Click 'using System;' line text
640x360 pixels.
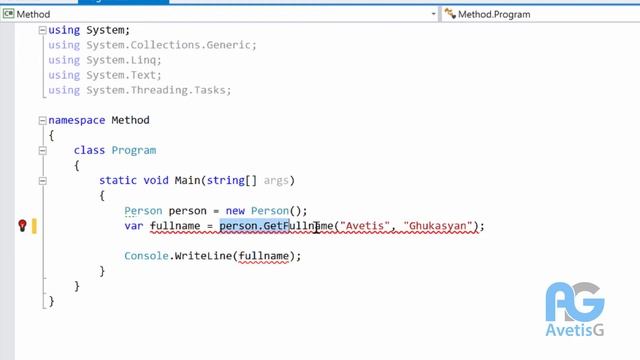tap(89, 30)
